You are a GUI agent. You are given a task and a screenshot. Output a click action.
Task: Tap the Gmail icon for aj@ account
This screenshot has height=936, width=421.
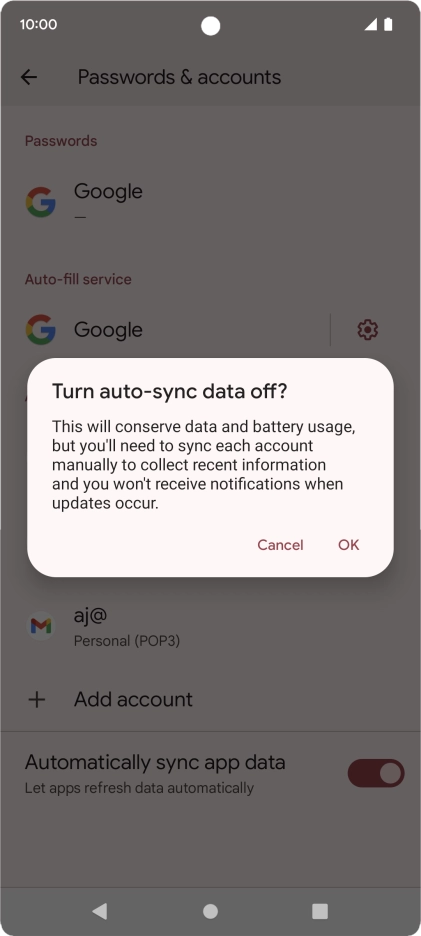point(41,626)
